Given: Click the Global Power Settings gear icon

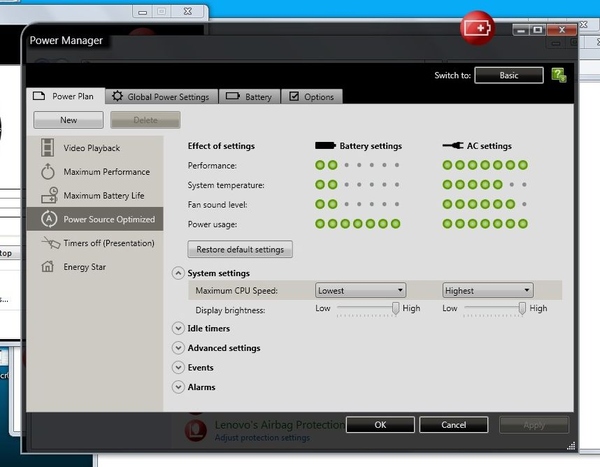Looking at the screenshot, I should tap(117, 96).
